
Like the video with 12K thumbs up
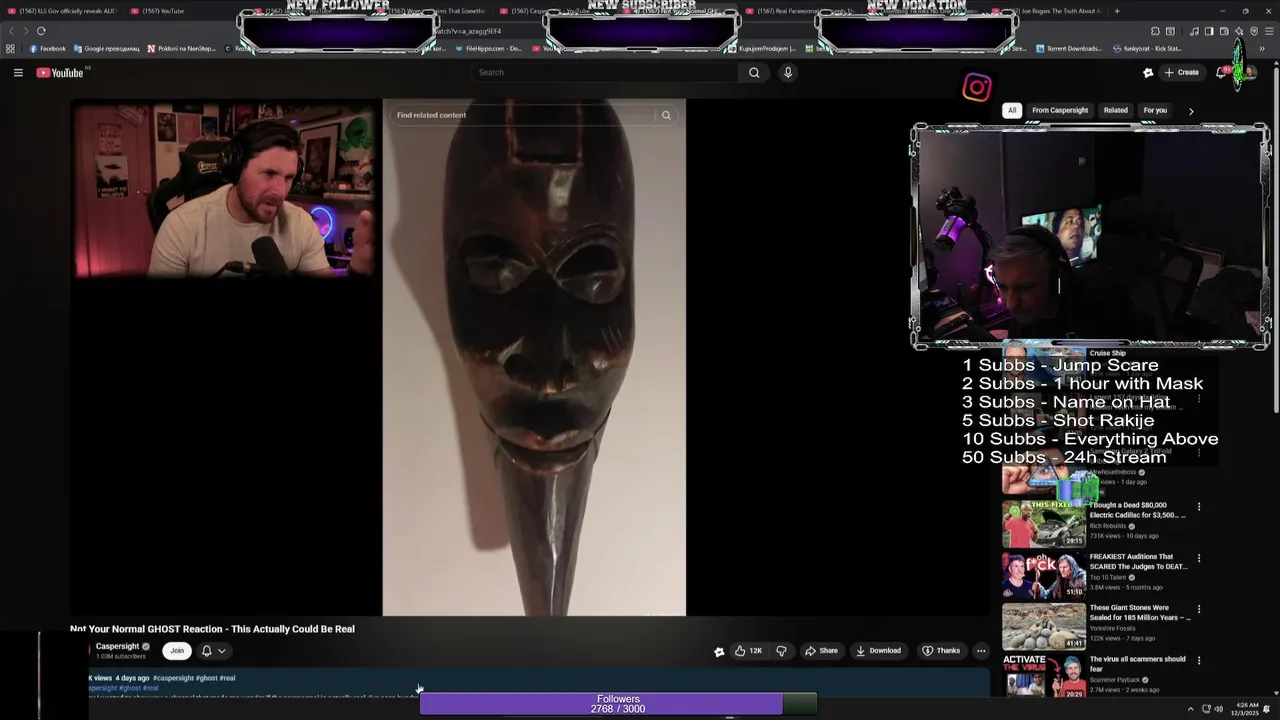pos(748,651)
